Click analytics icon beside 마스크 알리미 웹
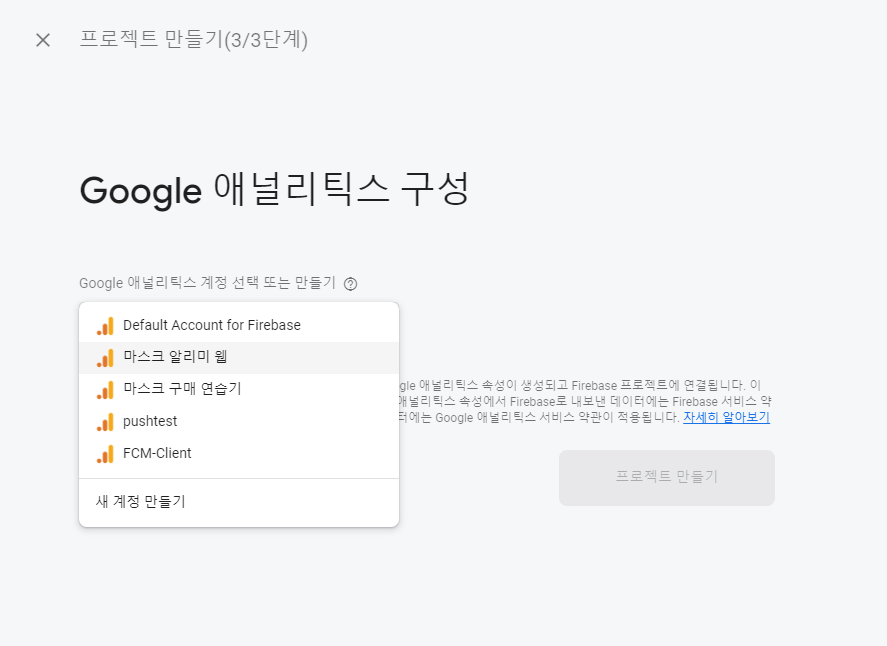887x646 pixels. pyautogui.click(x=105, y=358)
